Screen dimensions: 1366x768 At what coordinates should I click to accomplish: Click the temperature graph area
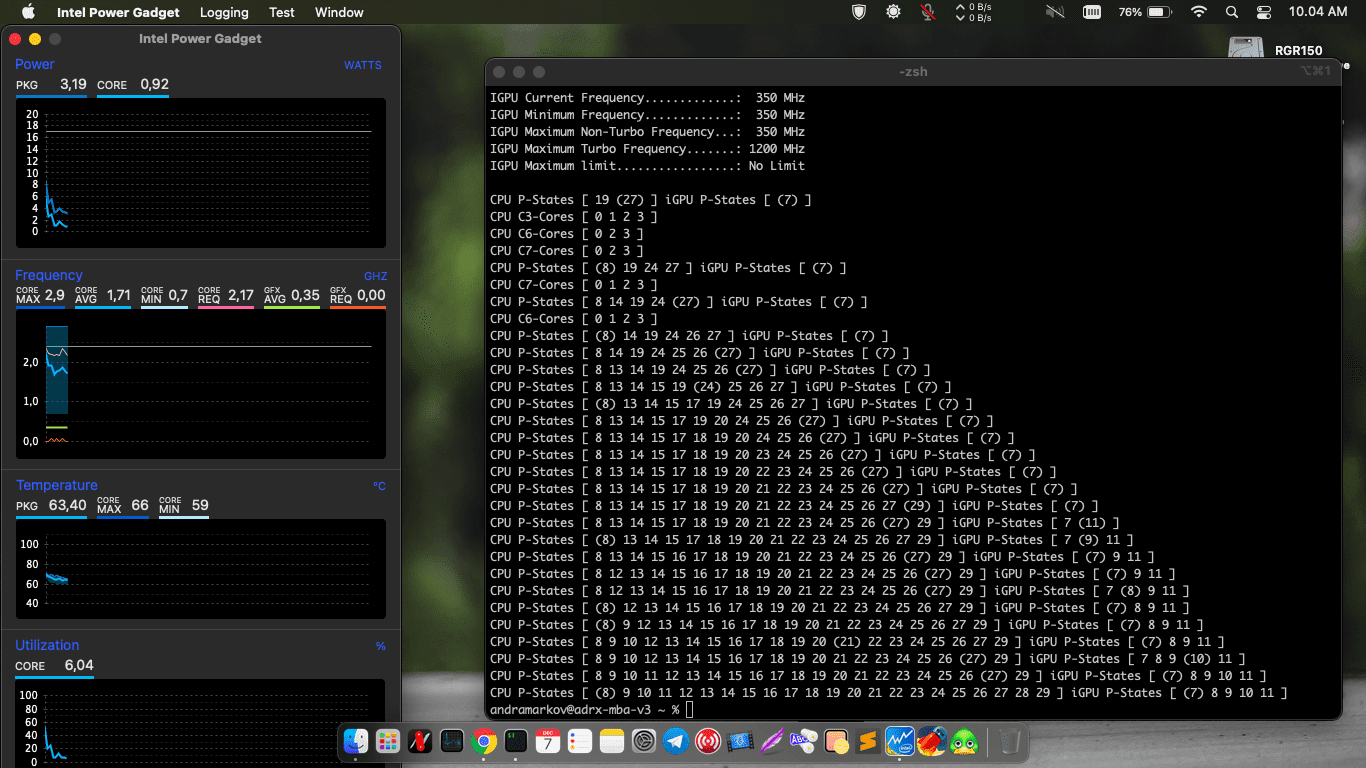200,569
